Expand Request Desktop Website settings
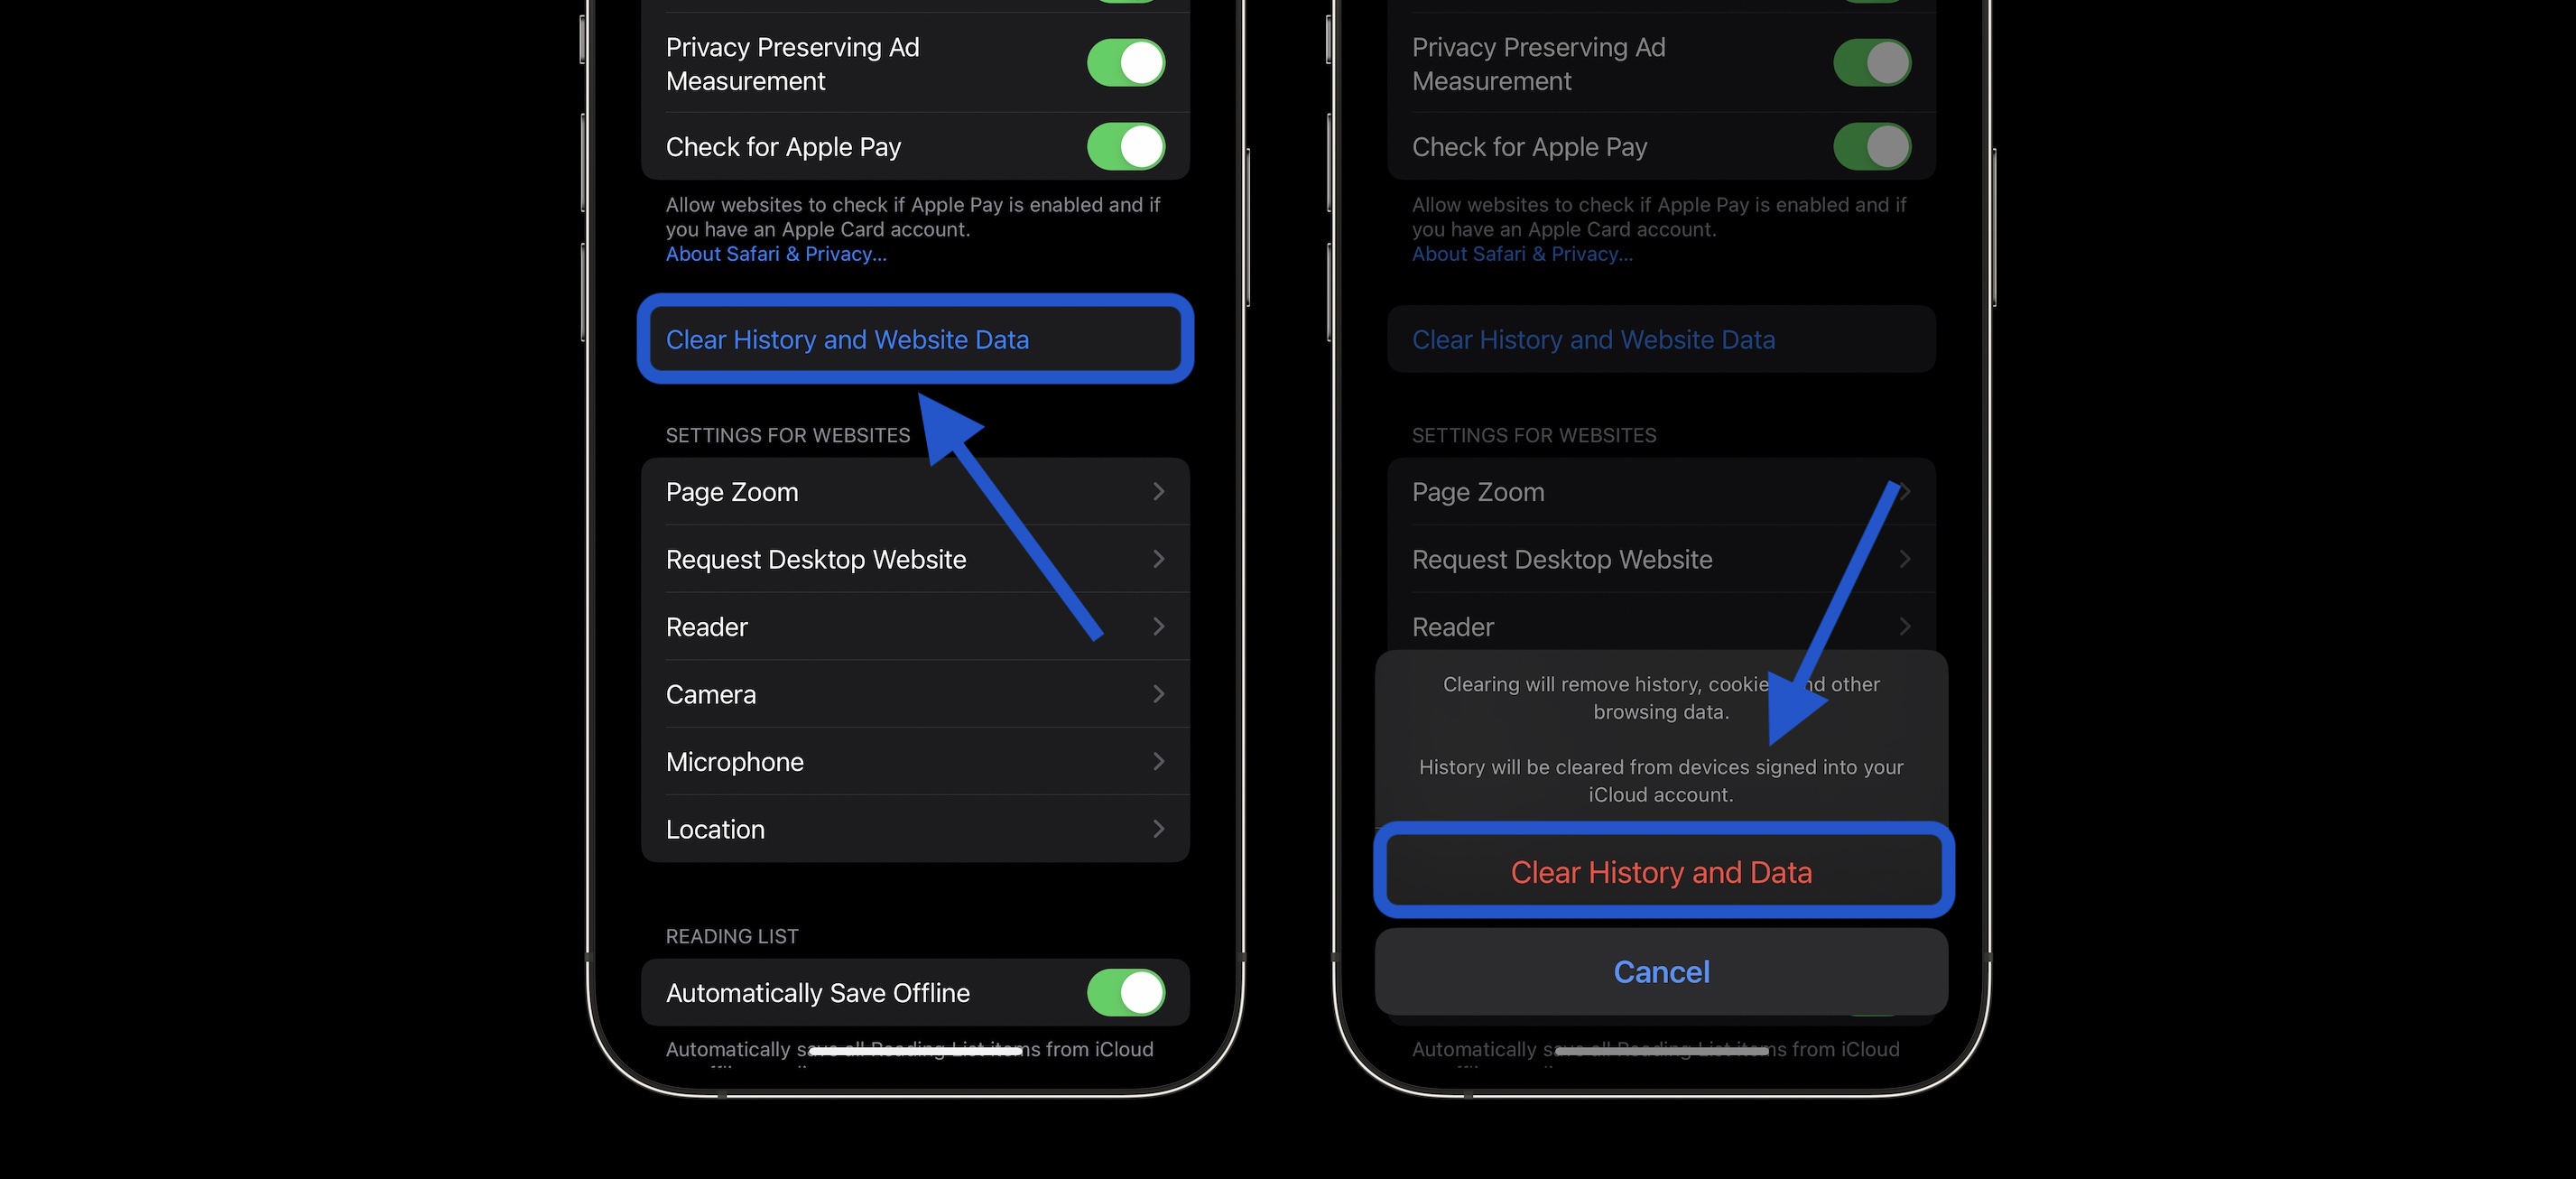The width and height of the screenshot is (2576, 1179). [915, 558]
